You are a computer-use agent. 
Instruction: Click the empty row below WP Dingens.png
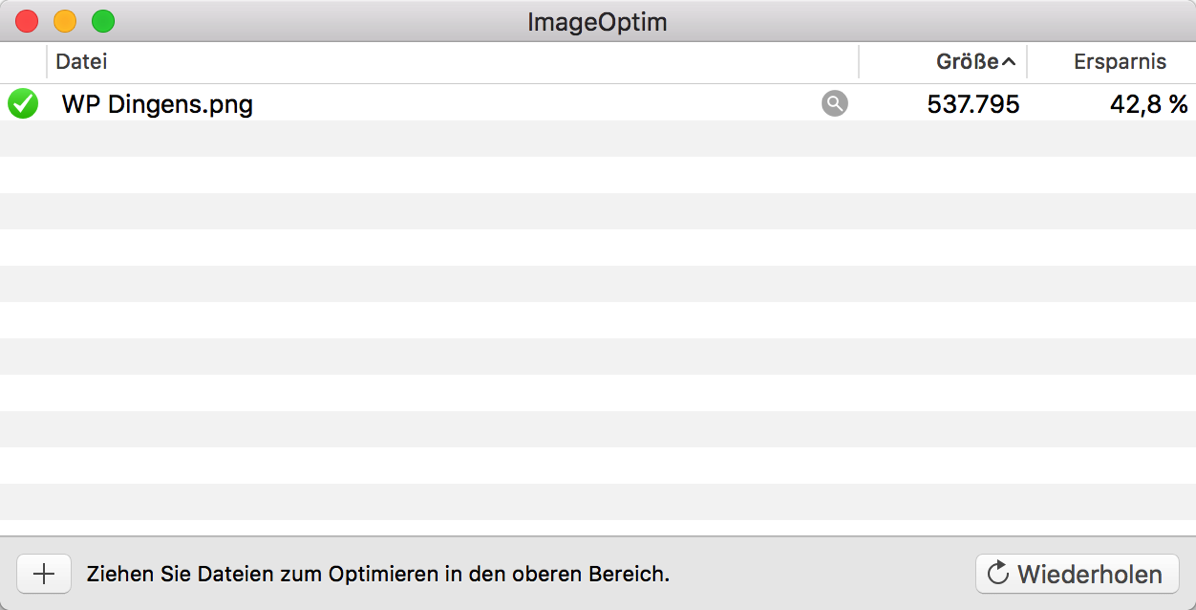pos(598,139)
